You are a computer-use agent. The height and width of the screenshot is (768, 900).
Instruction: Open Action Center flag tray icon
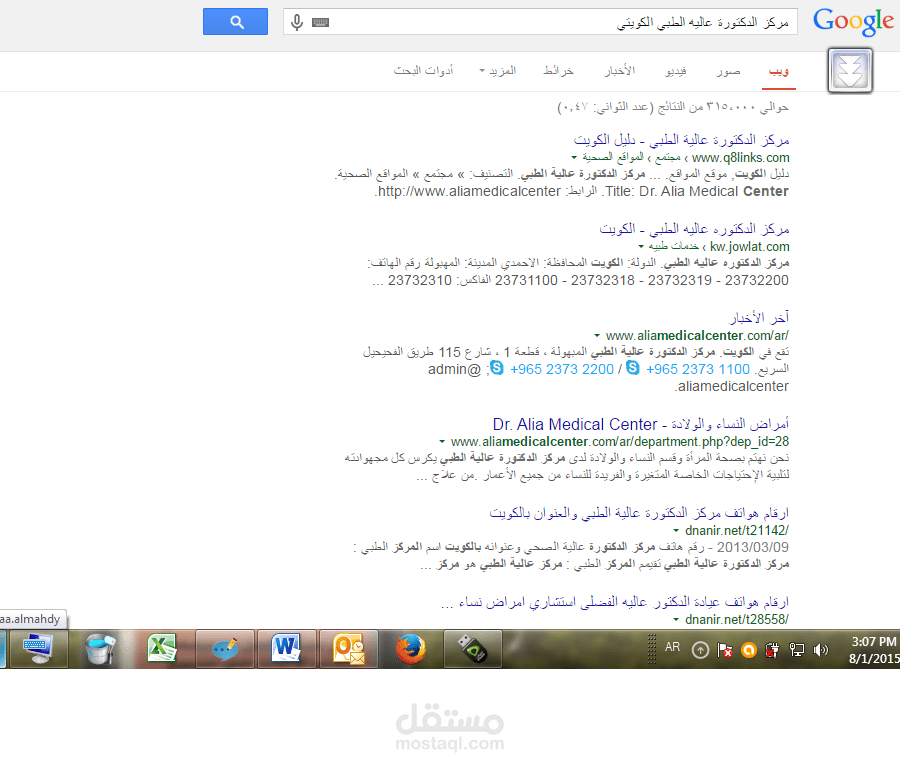(x=724, y=650)
